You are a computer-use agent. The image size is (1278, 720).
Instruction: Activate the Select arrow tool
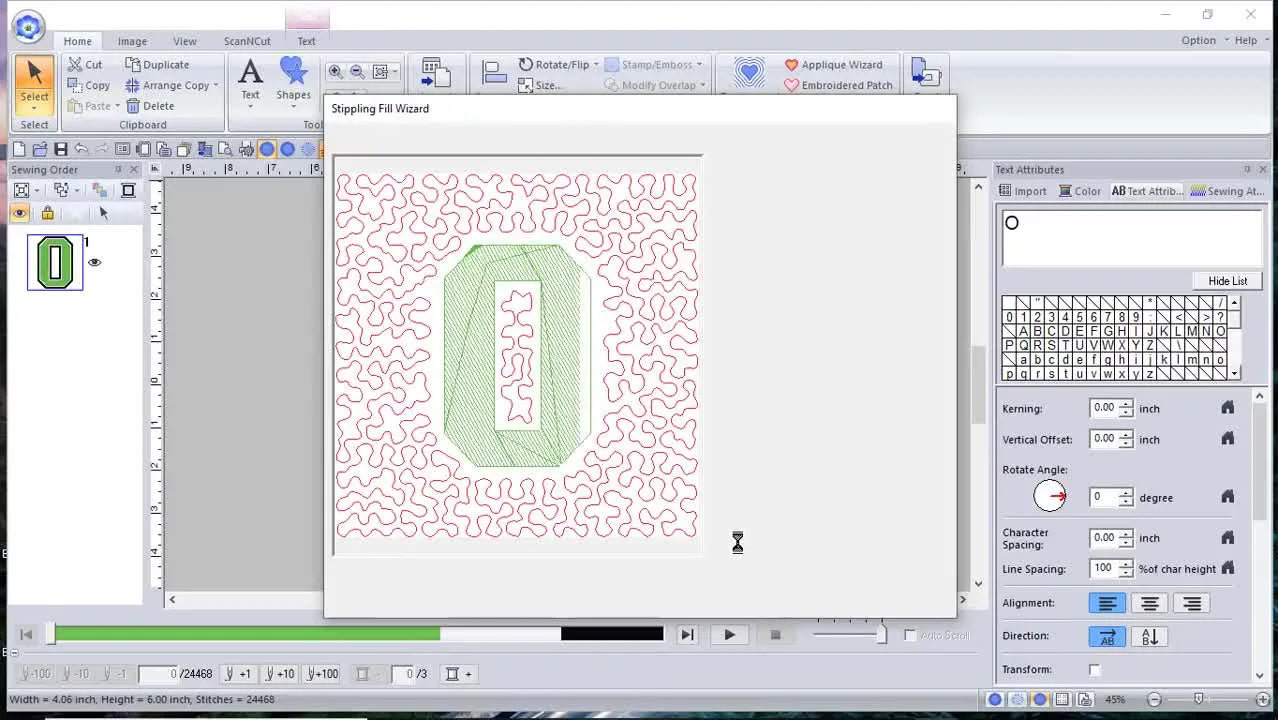pyautogui.click(x=35, y=82)
